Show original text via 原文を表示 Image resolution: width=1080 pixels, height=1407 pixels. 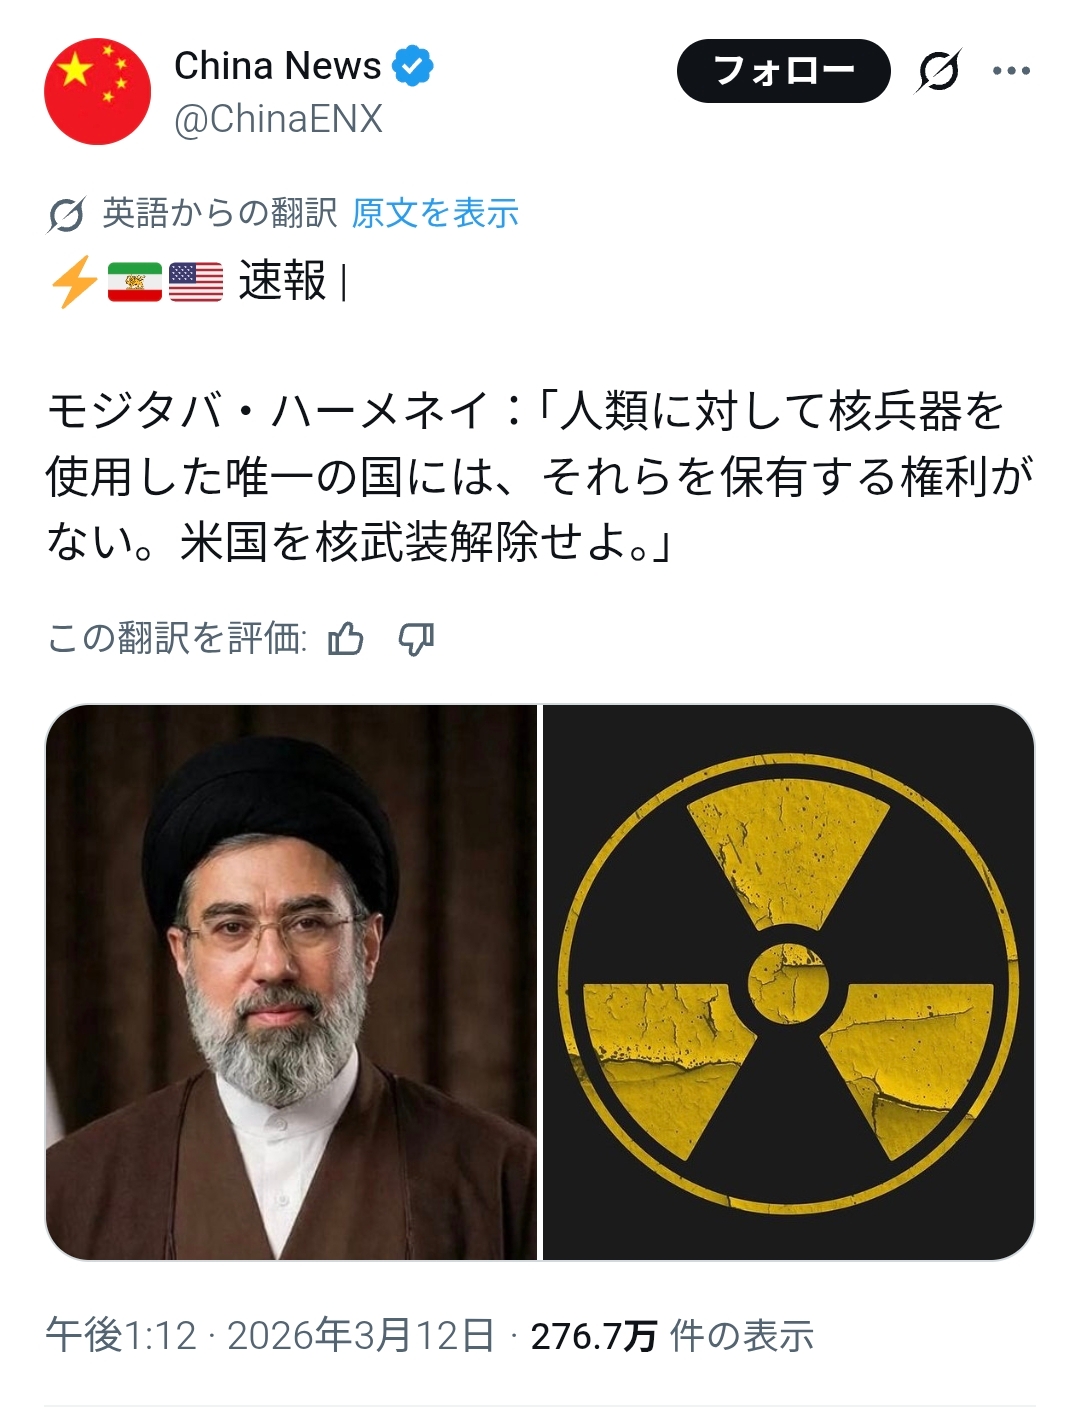435,213
